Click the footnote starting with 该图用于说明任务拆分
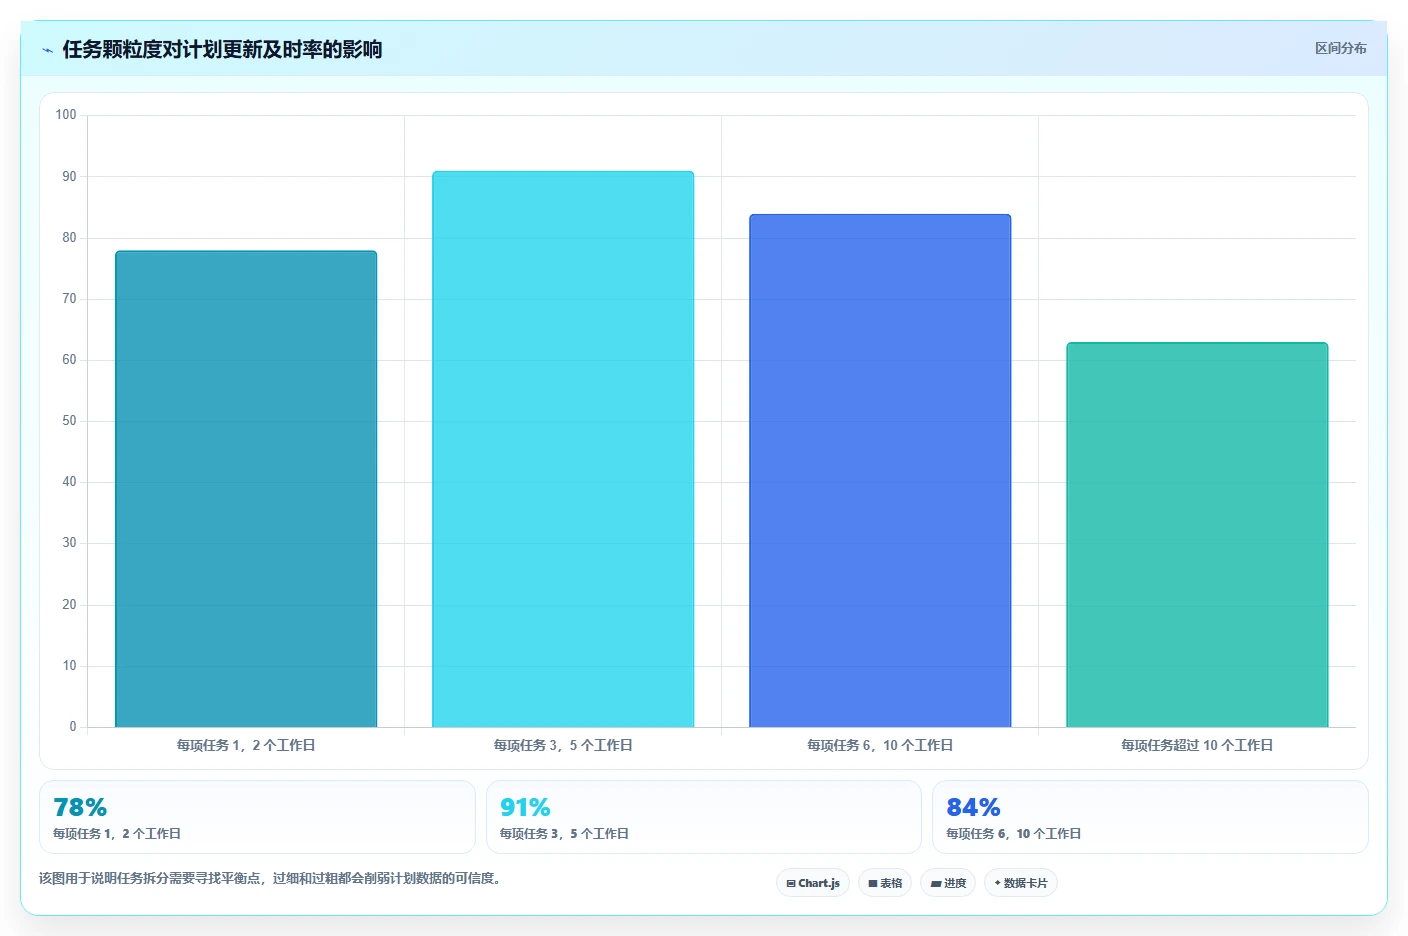Screen dimensions: 1408x936 click(x=270, y=878)
